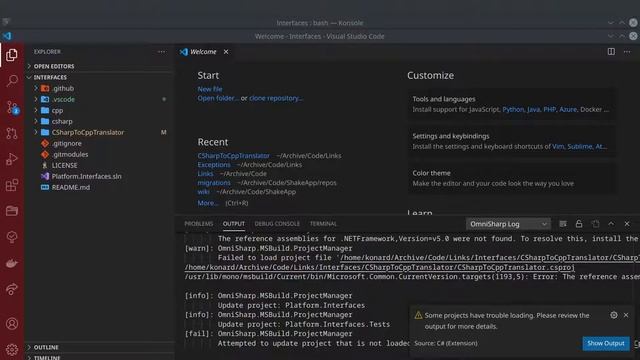Toggle output scroll lock
The height and width of the screenshot is (360, 640).
(579, 224)
